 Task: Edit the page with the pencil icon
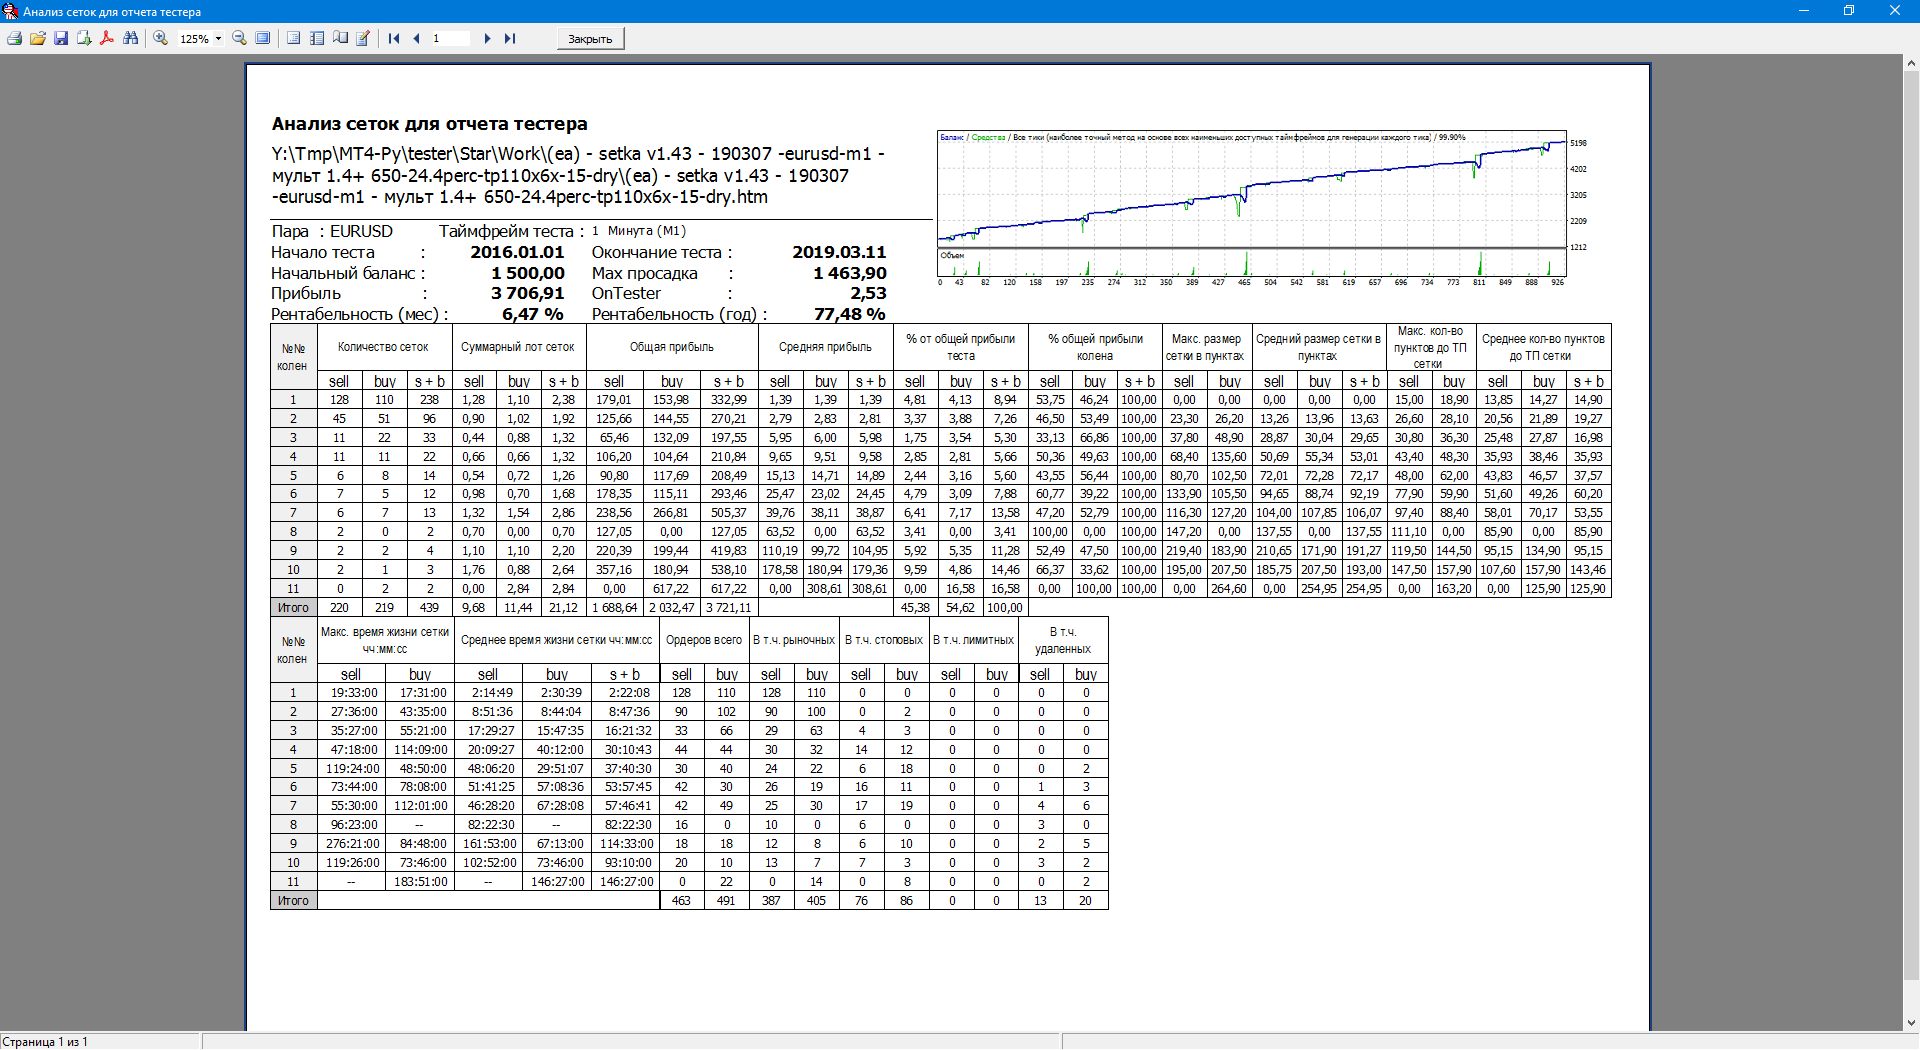(x=363, y=38)
